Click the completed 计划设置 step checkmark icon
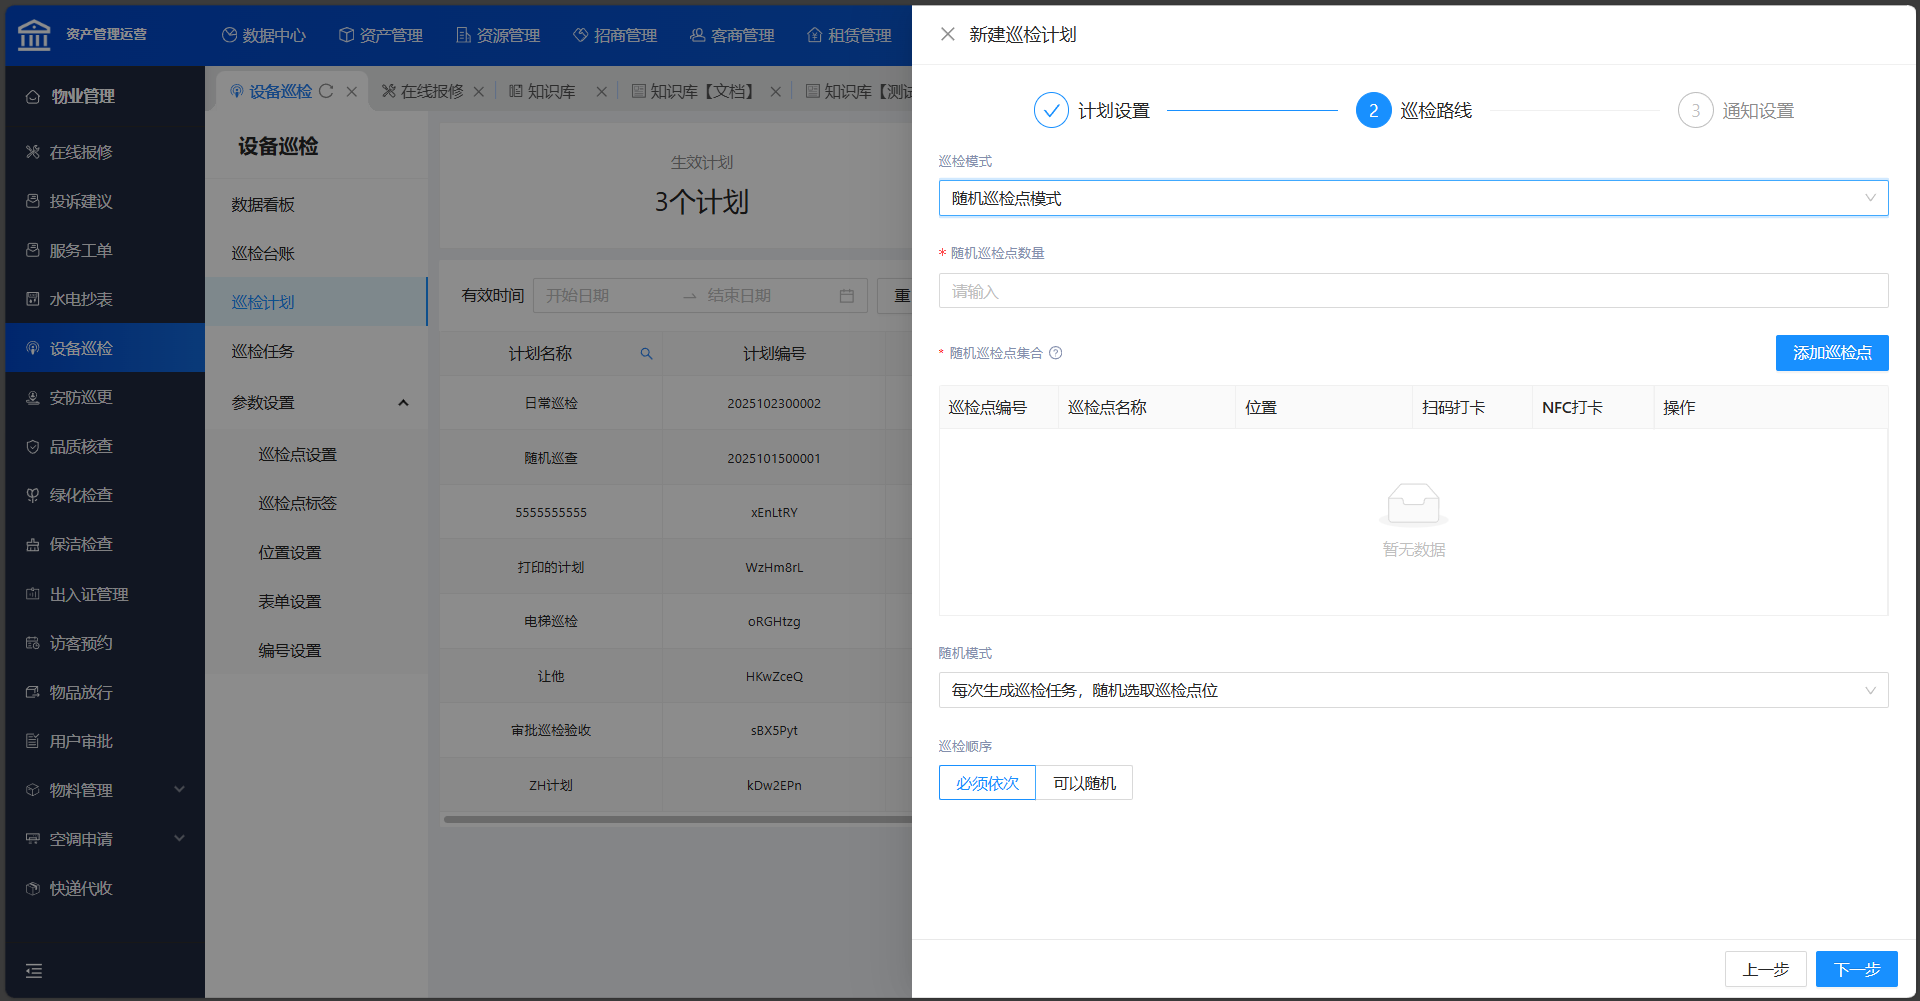The width and height of the screenshot is (1920, 1001). pyautogui.click(x=1051, y=110)
